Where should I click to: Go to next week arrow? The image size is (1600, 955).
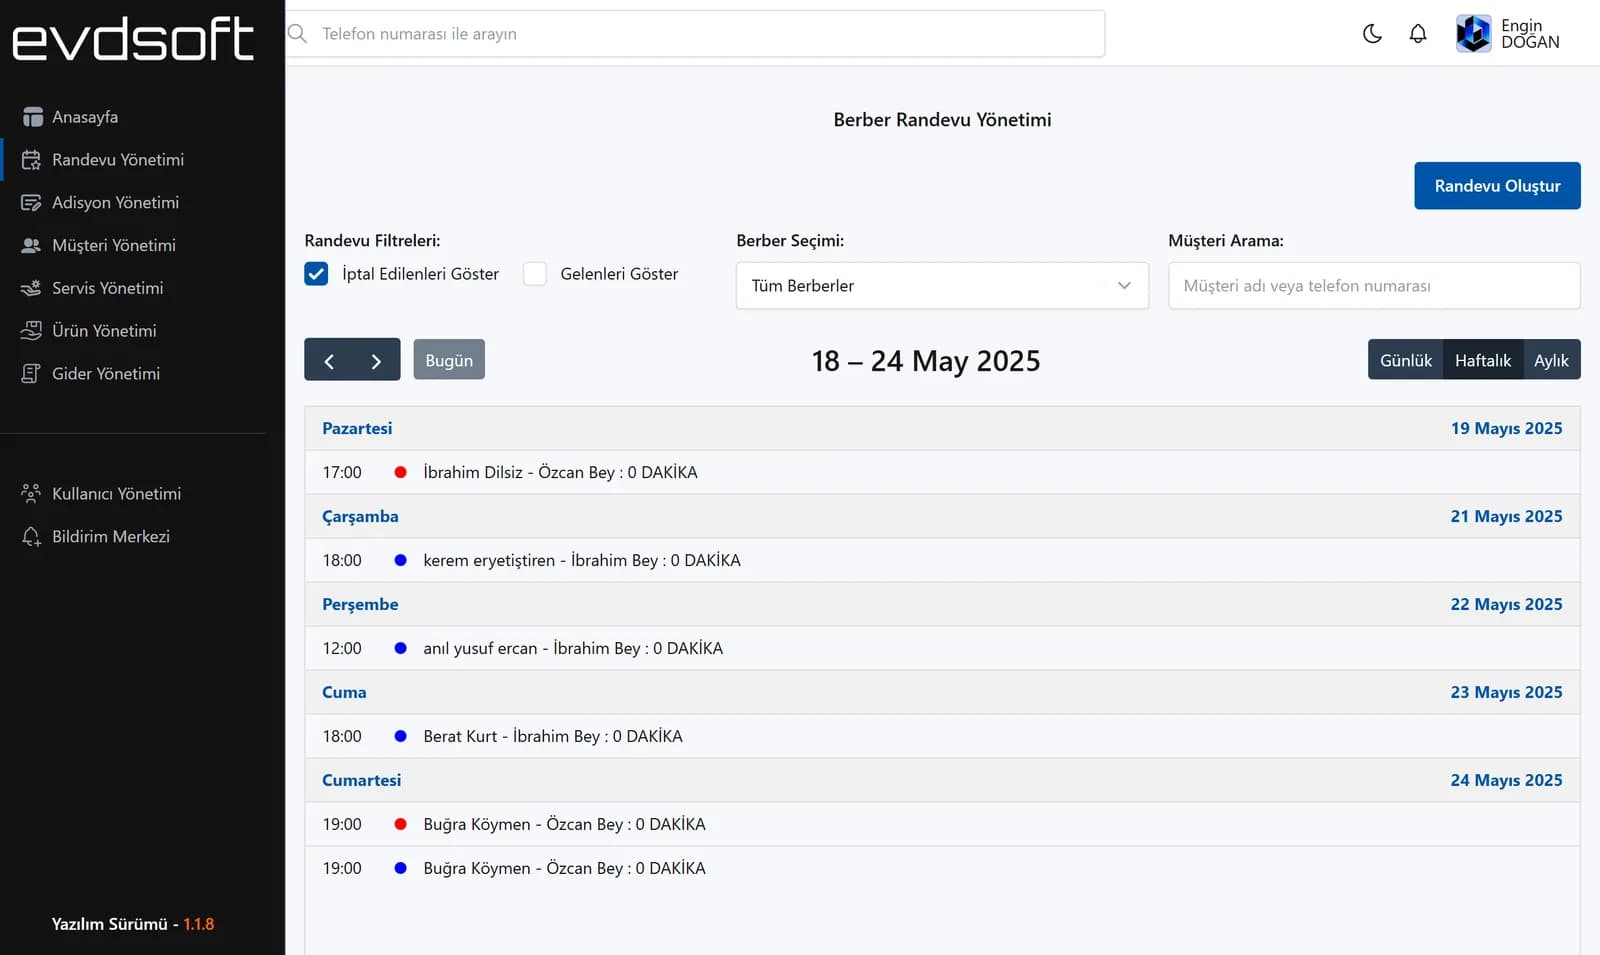tap(376, 360)
